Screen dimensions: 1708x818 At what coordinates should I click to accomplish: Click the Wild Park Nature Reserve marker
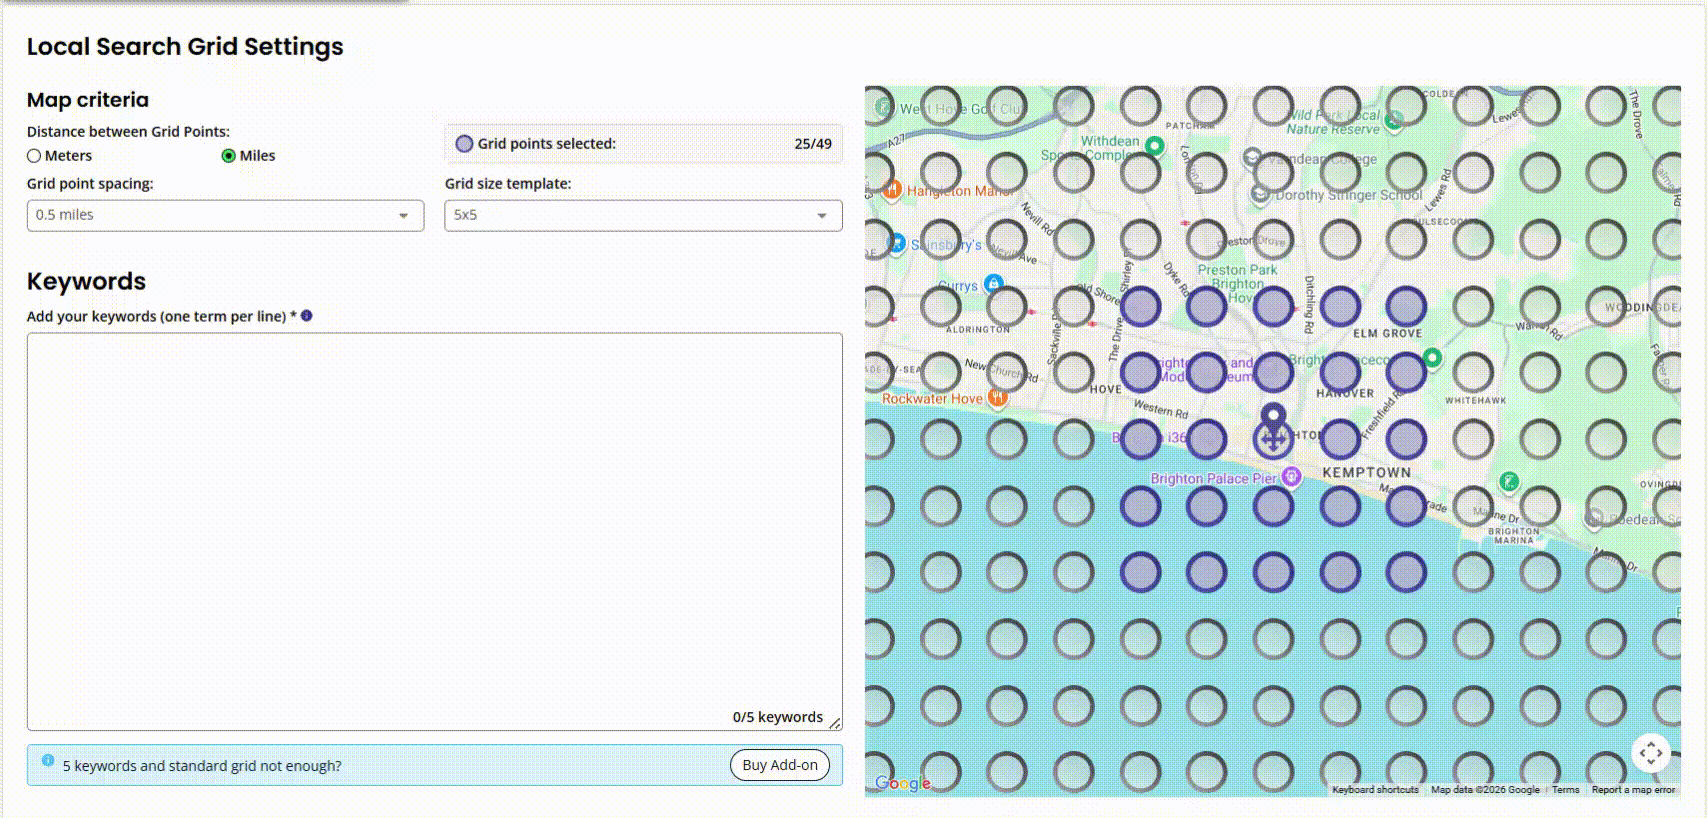tap(1394, 121)
